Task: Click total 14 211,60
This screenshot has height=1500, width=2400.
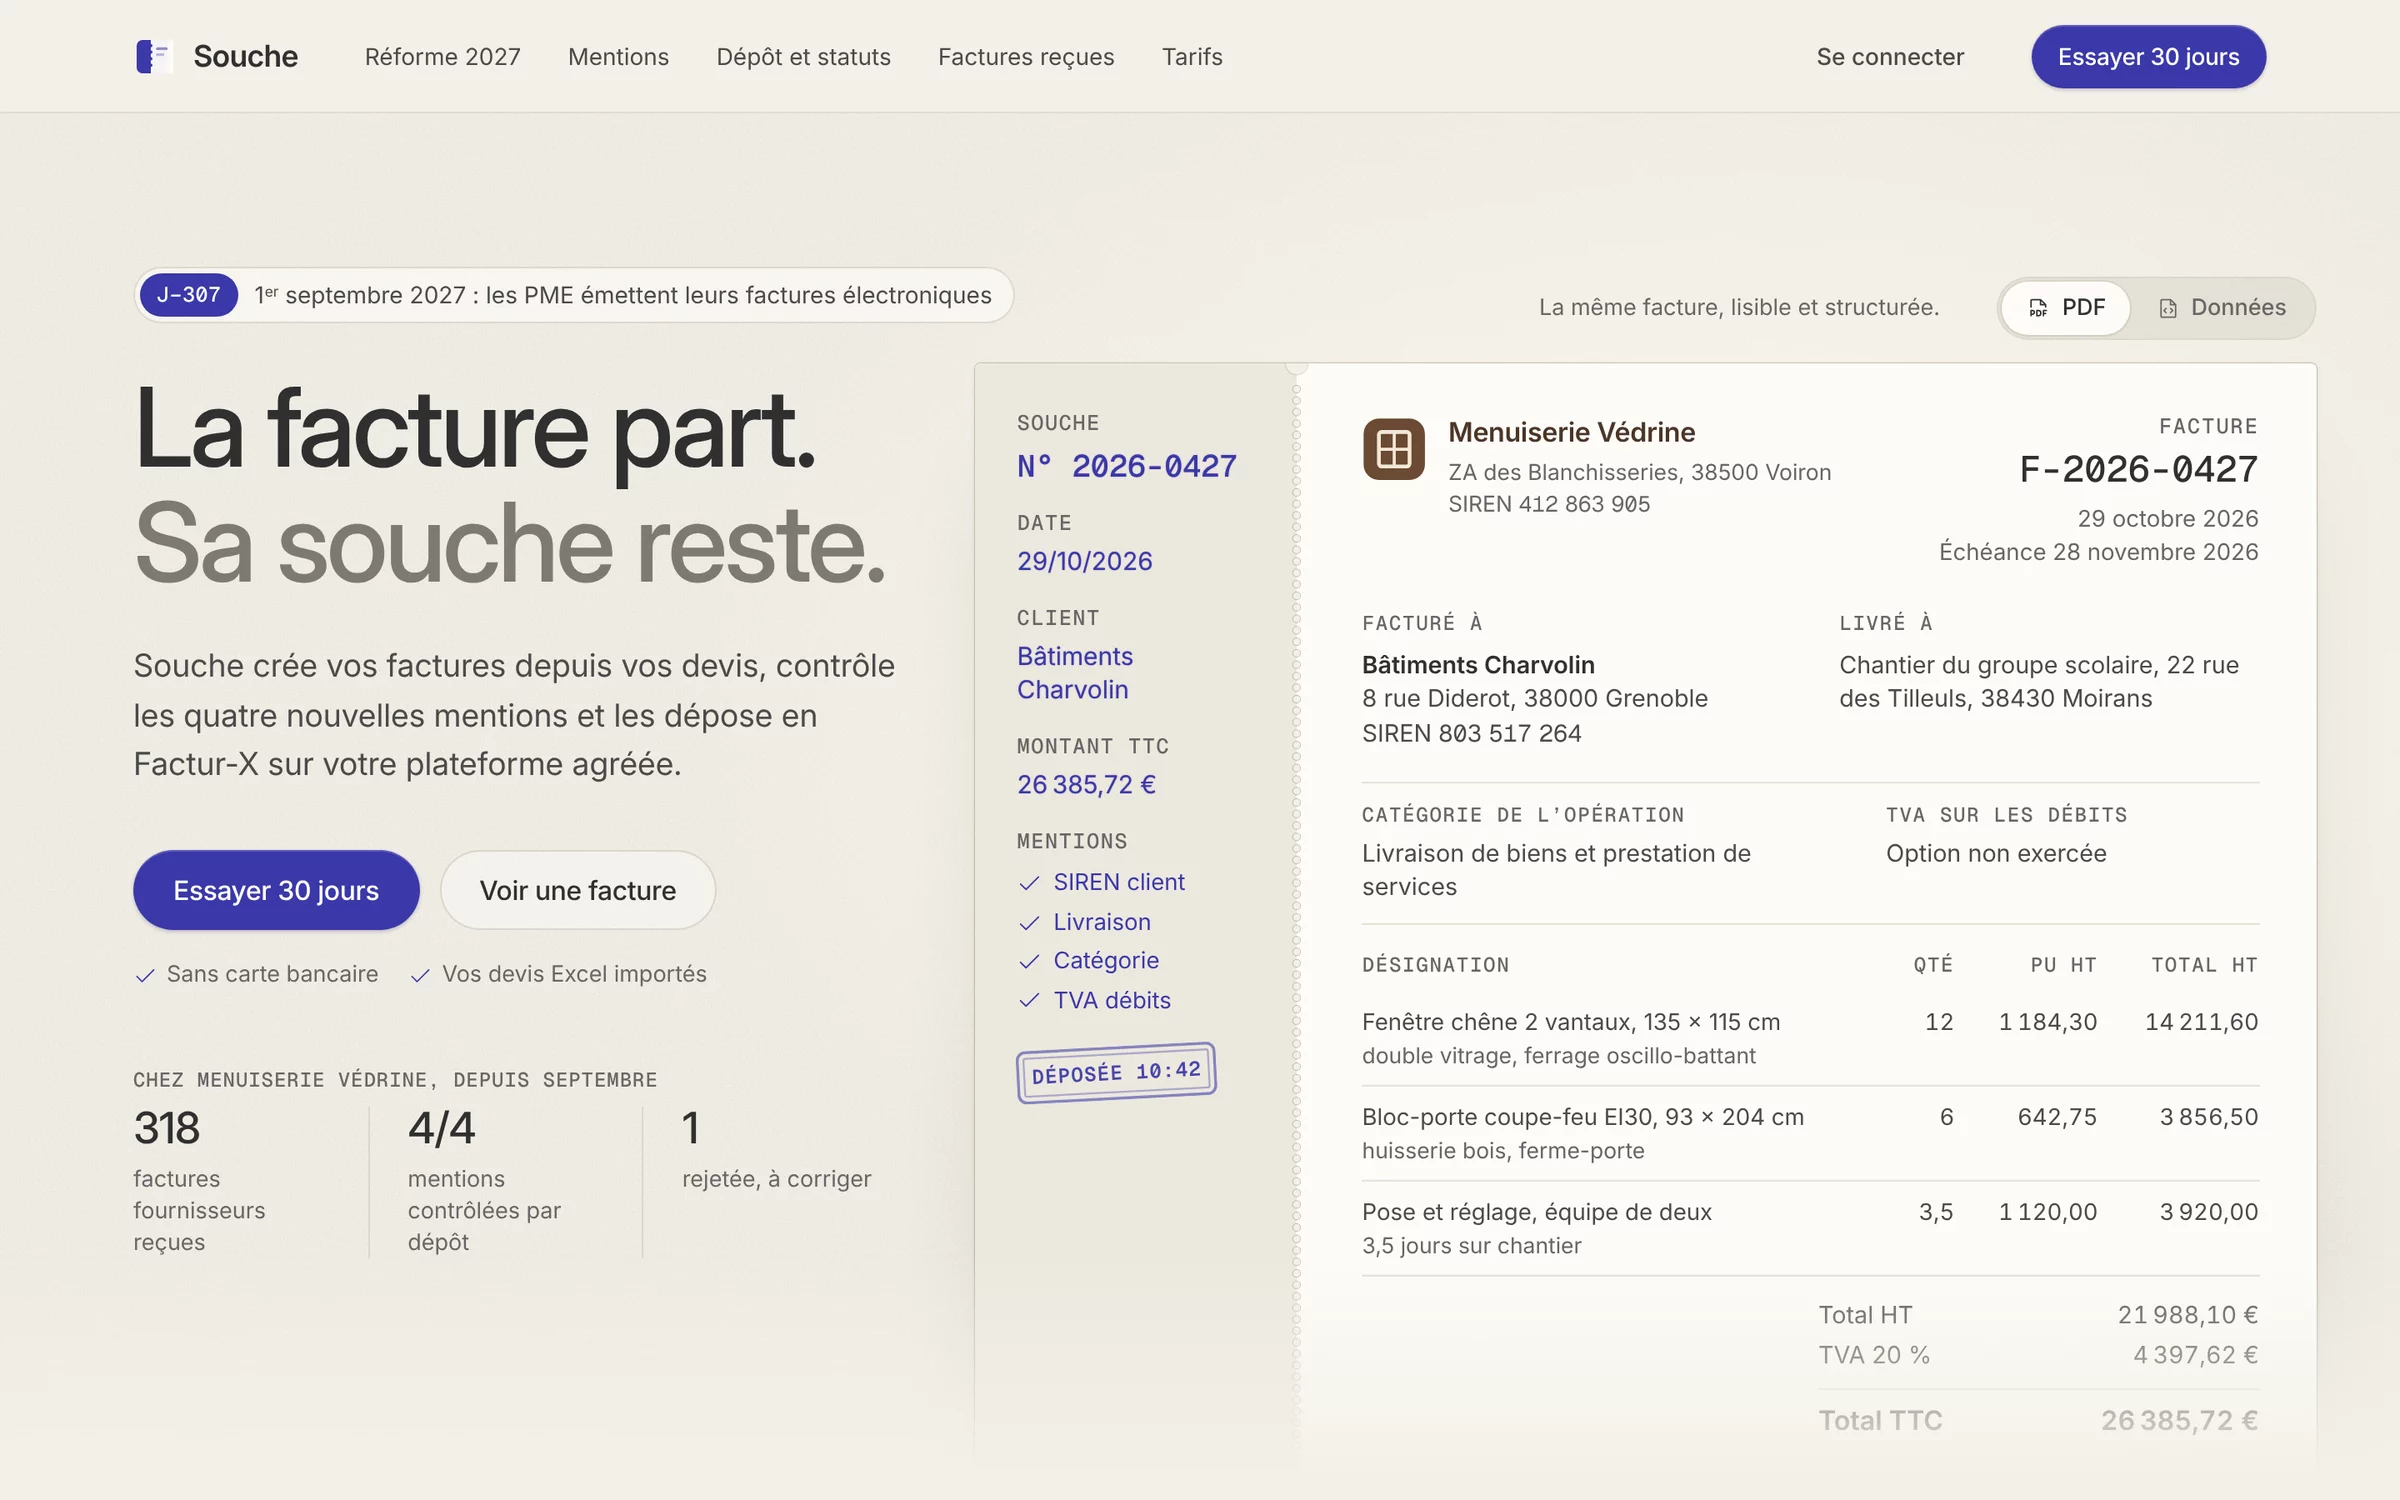Action: click(x=2202, y=1022)
